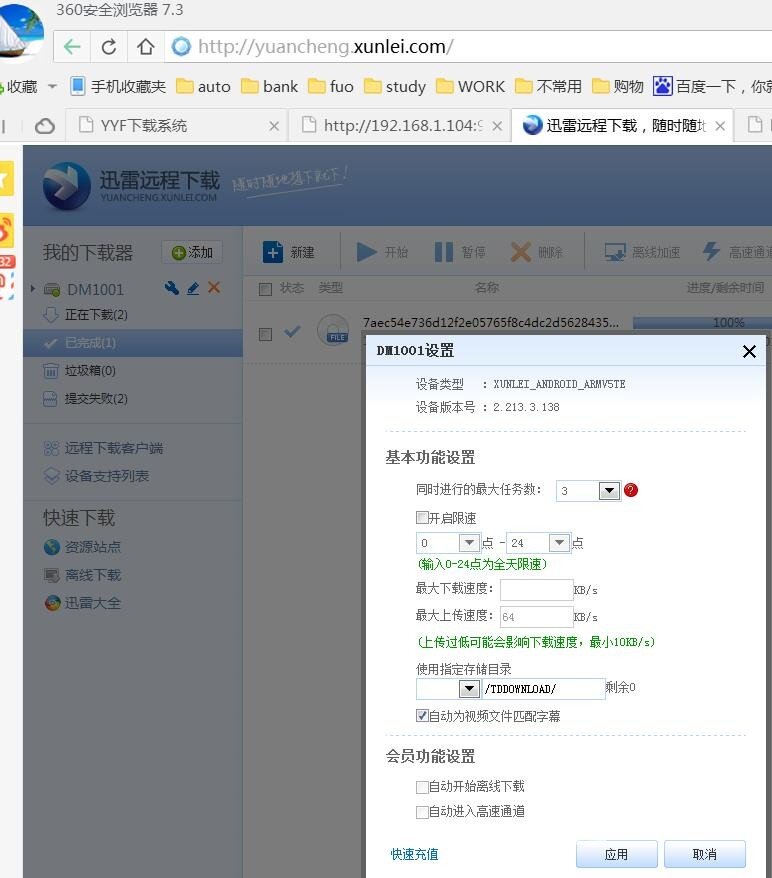772x878 pixels.
Task: Uncheck 自动为视频文件匹配字幕 checkbox
Action: point(422,716)
